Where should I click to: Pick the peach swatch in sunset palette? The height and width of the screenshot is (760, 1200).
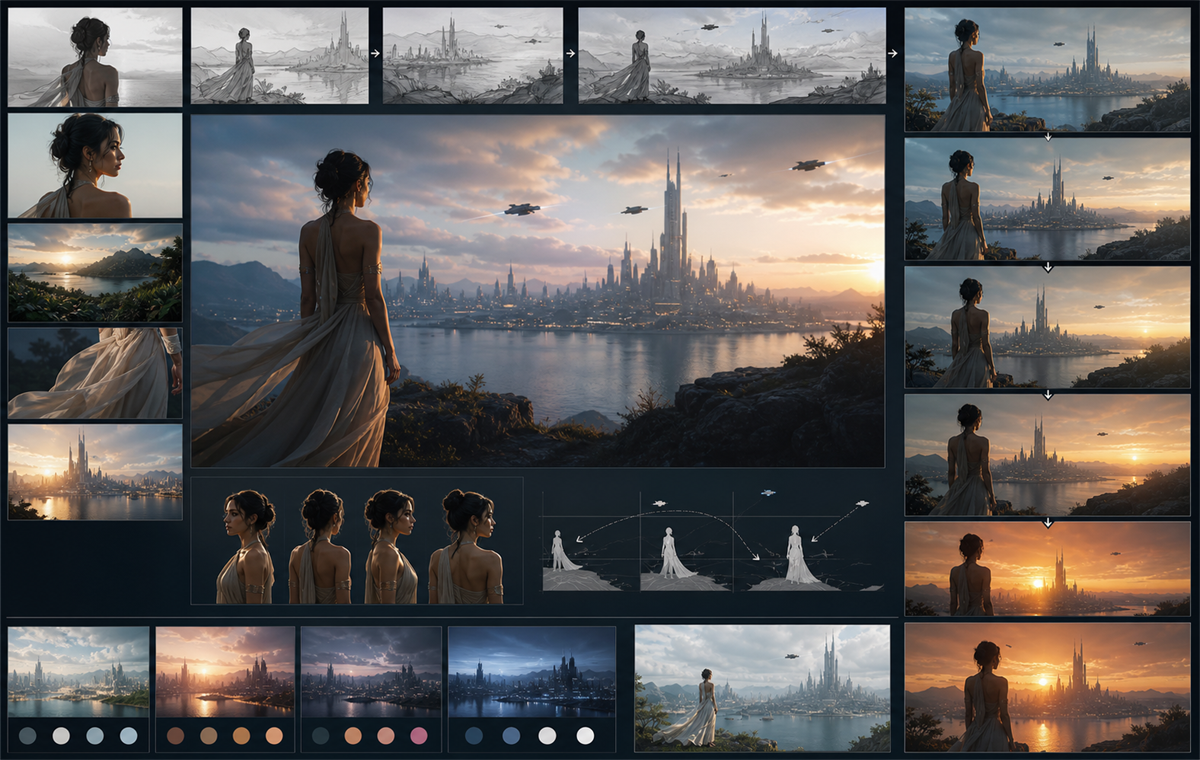[x=274, y=735]
